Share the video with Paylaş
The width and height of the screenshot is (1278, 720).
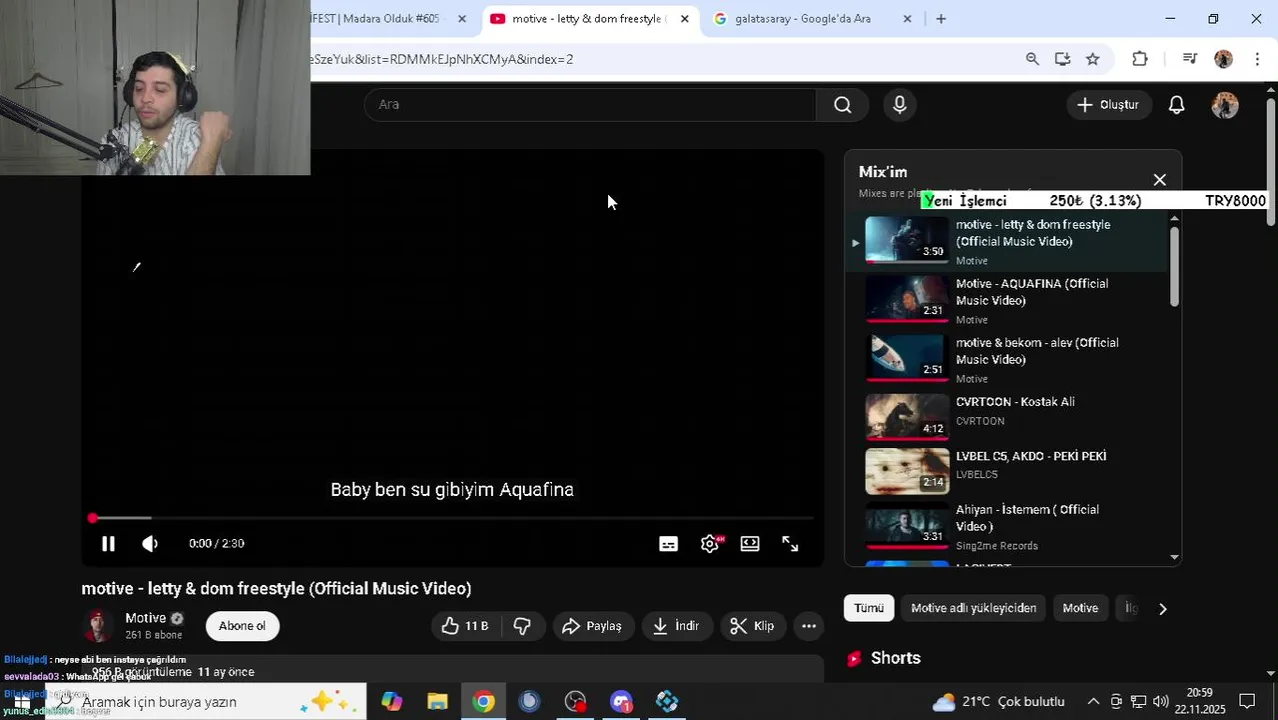[592, 626]
